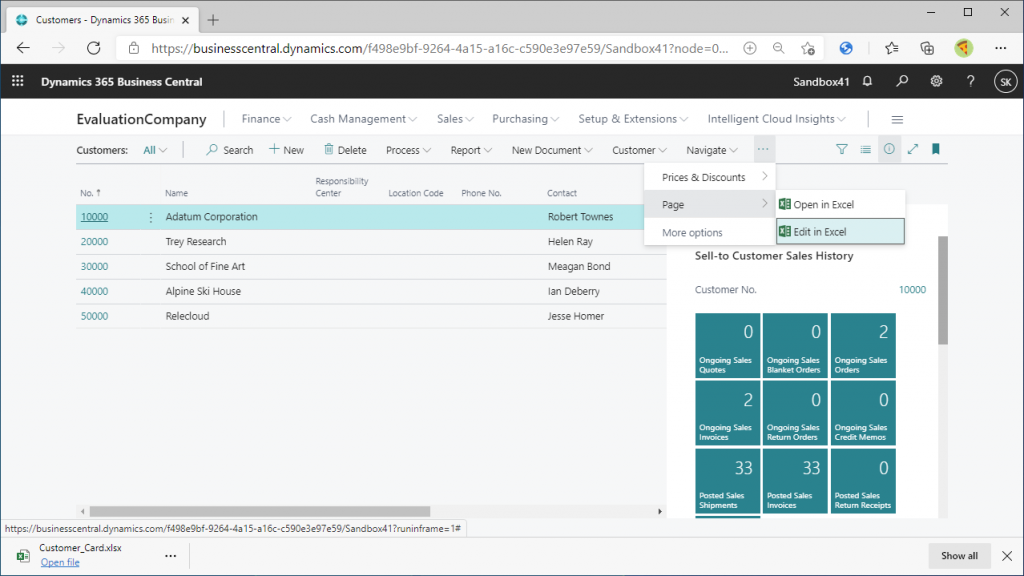This screenshot has width=1024, height=576.
Task: Open the browser Favorites list icon
Action: pos(891,48)
